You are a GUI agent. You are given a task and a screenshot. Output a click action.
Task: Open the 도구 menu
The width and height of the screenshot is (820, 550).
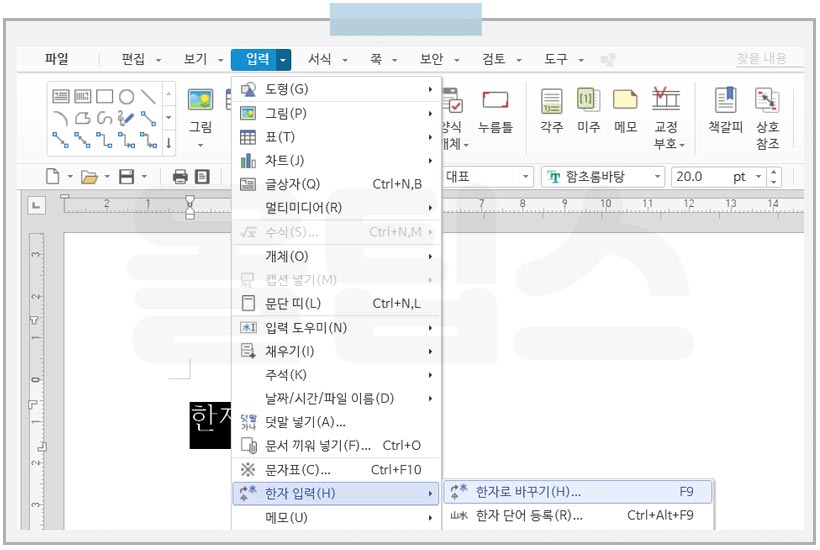click(x=556, y=59)
